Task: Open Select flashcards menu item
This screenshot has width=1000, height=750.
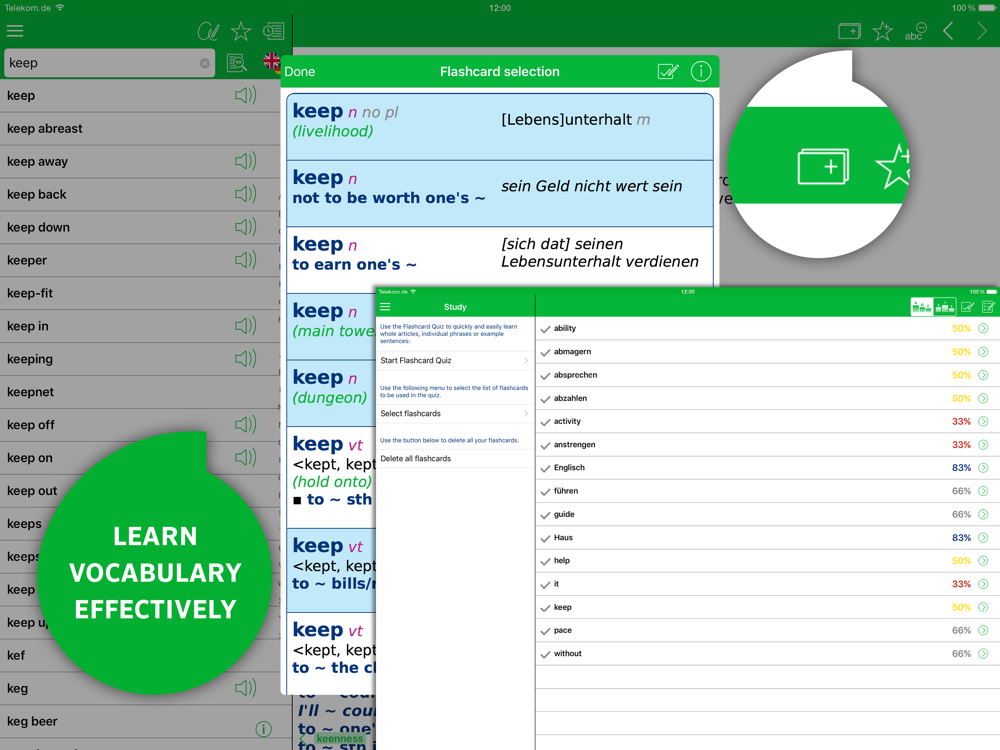Action: (x=455, y=413)
